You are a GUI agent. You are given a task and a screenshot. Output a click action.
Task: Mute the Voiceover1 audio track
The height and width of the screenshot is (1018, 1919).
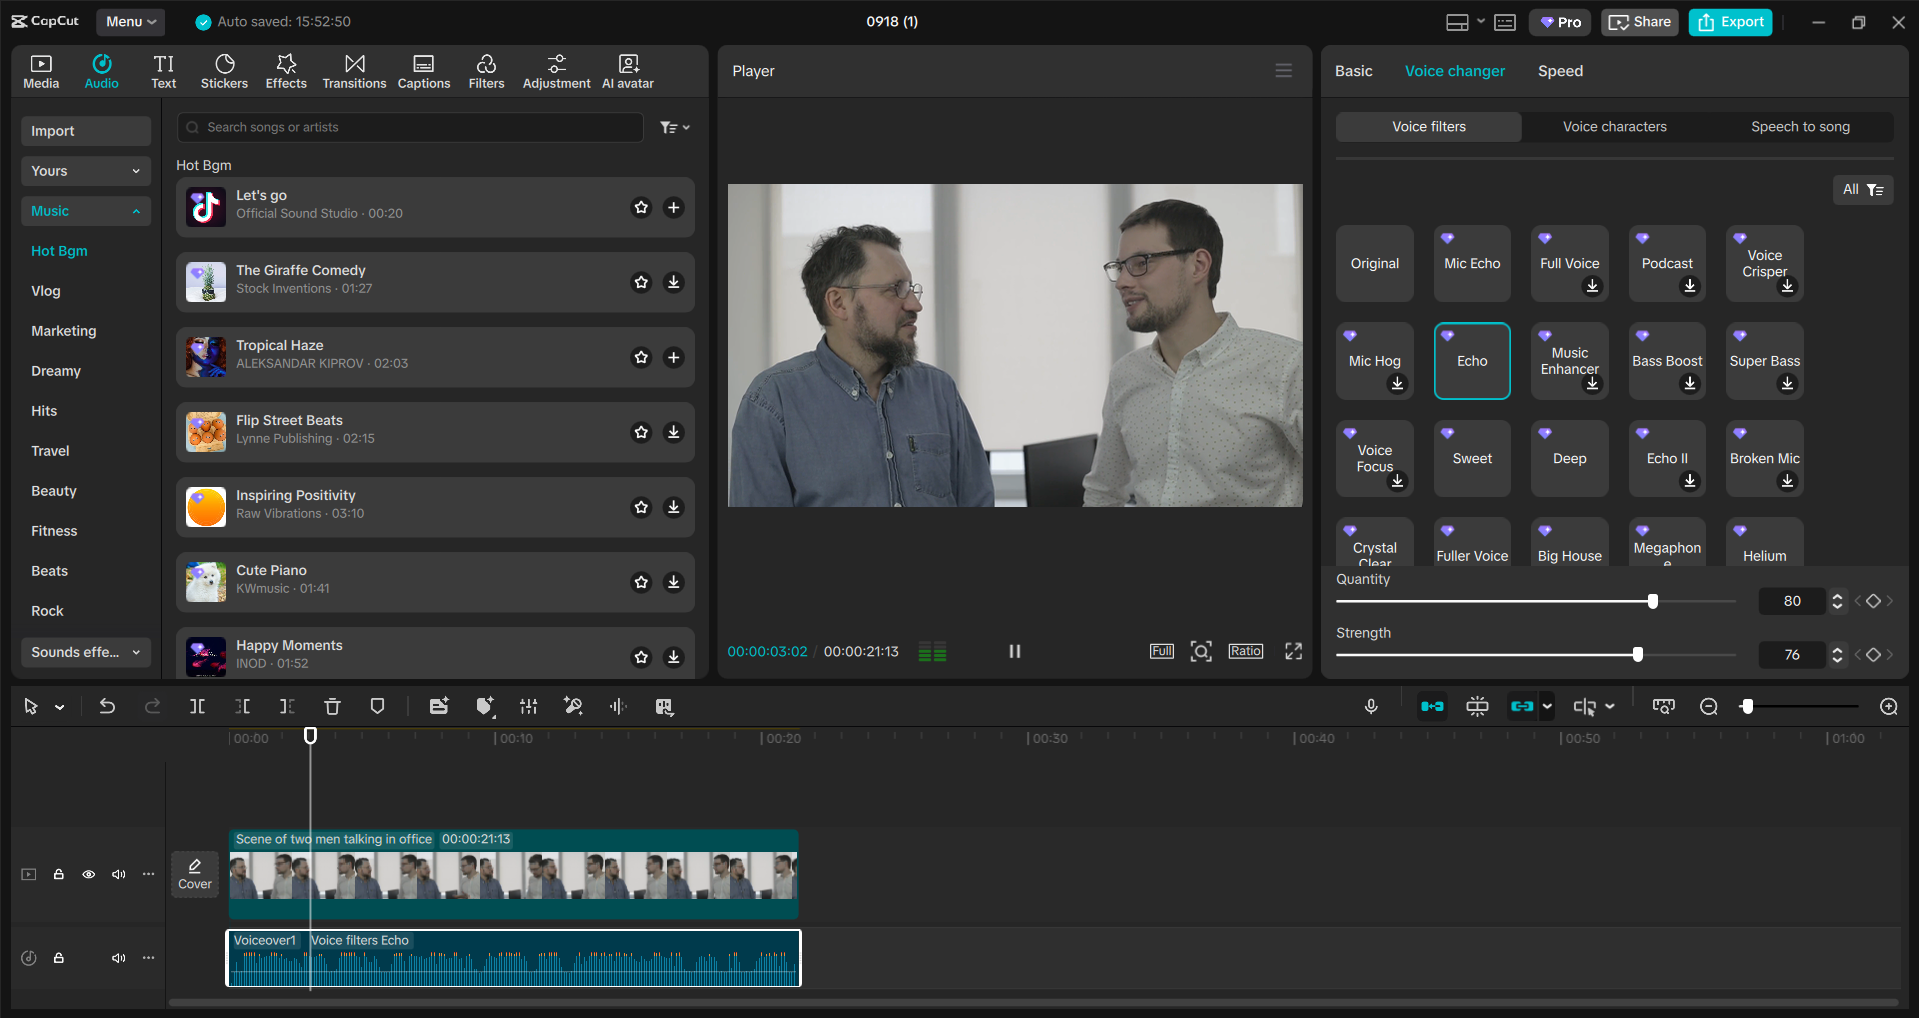(x=119, y=957)
